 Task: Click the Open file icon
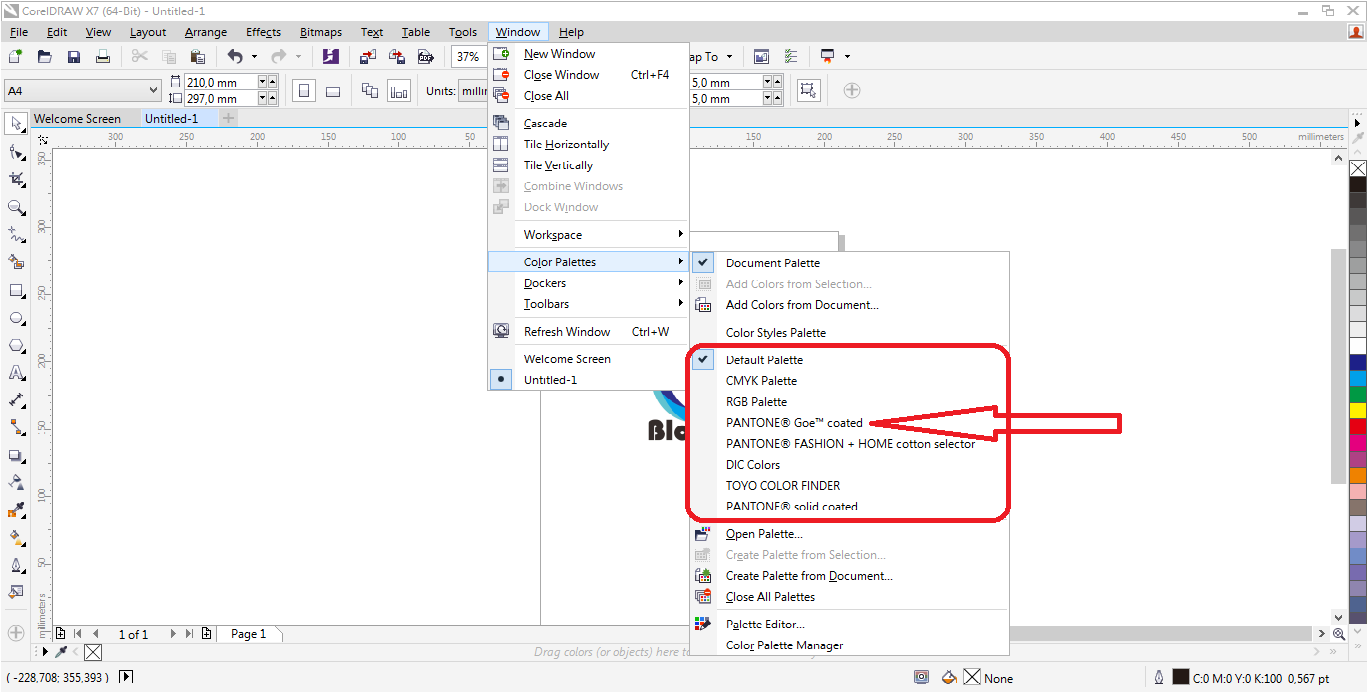(44, 57)
